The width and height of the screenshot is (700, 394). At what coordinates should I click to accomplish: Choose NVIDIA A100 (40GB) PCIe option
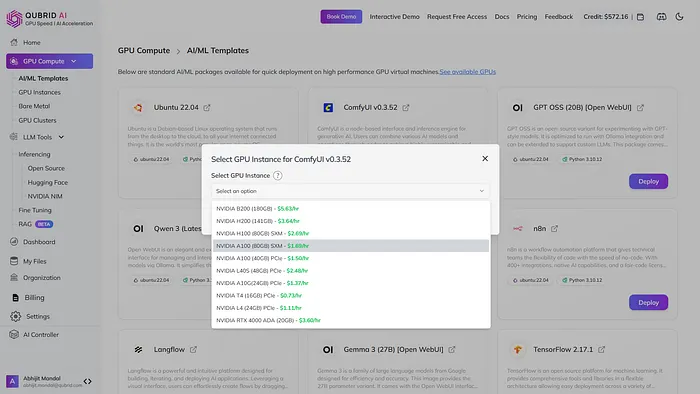click(351, 258)
